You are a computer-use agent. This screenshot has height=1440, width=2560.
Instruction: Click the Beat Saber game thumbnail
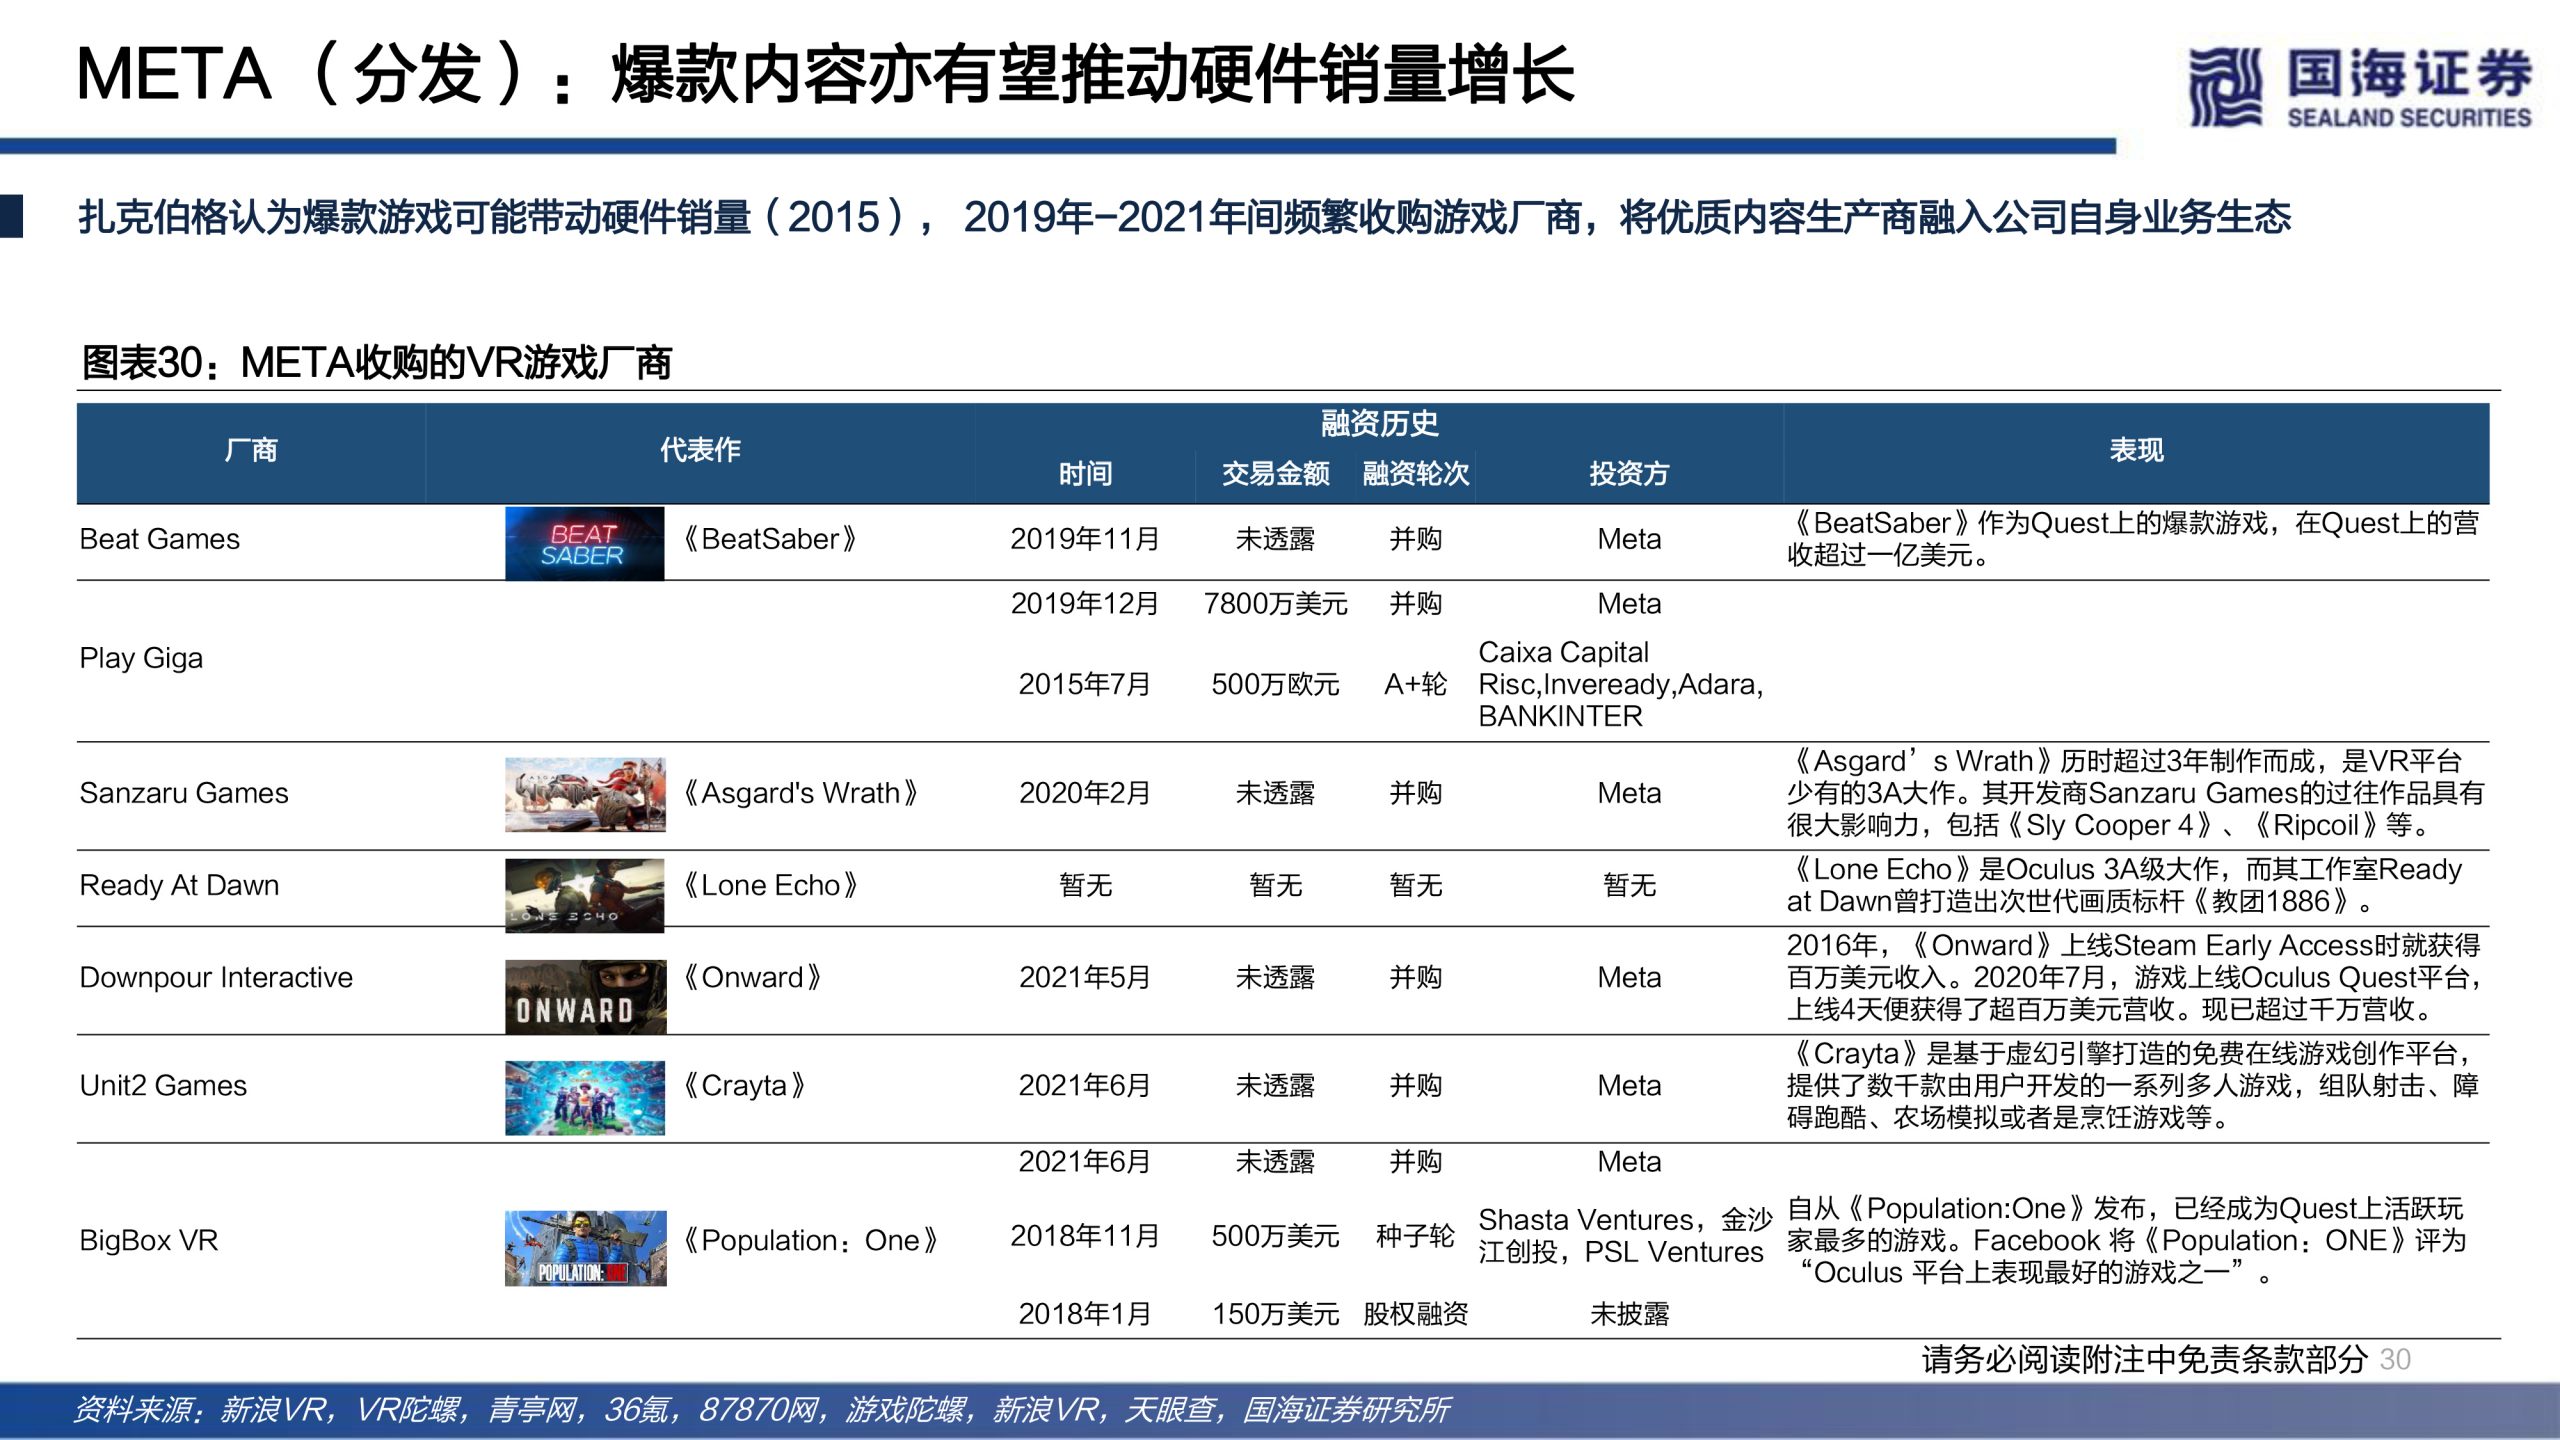(584, 543)
